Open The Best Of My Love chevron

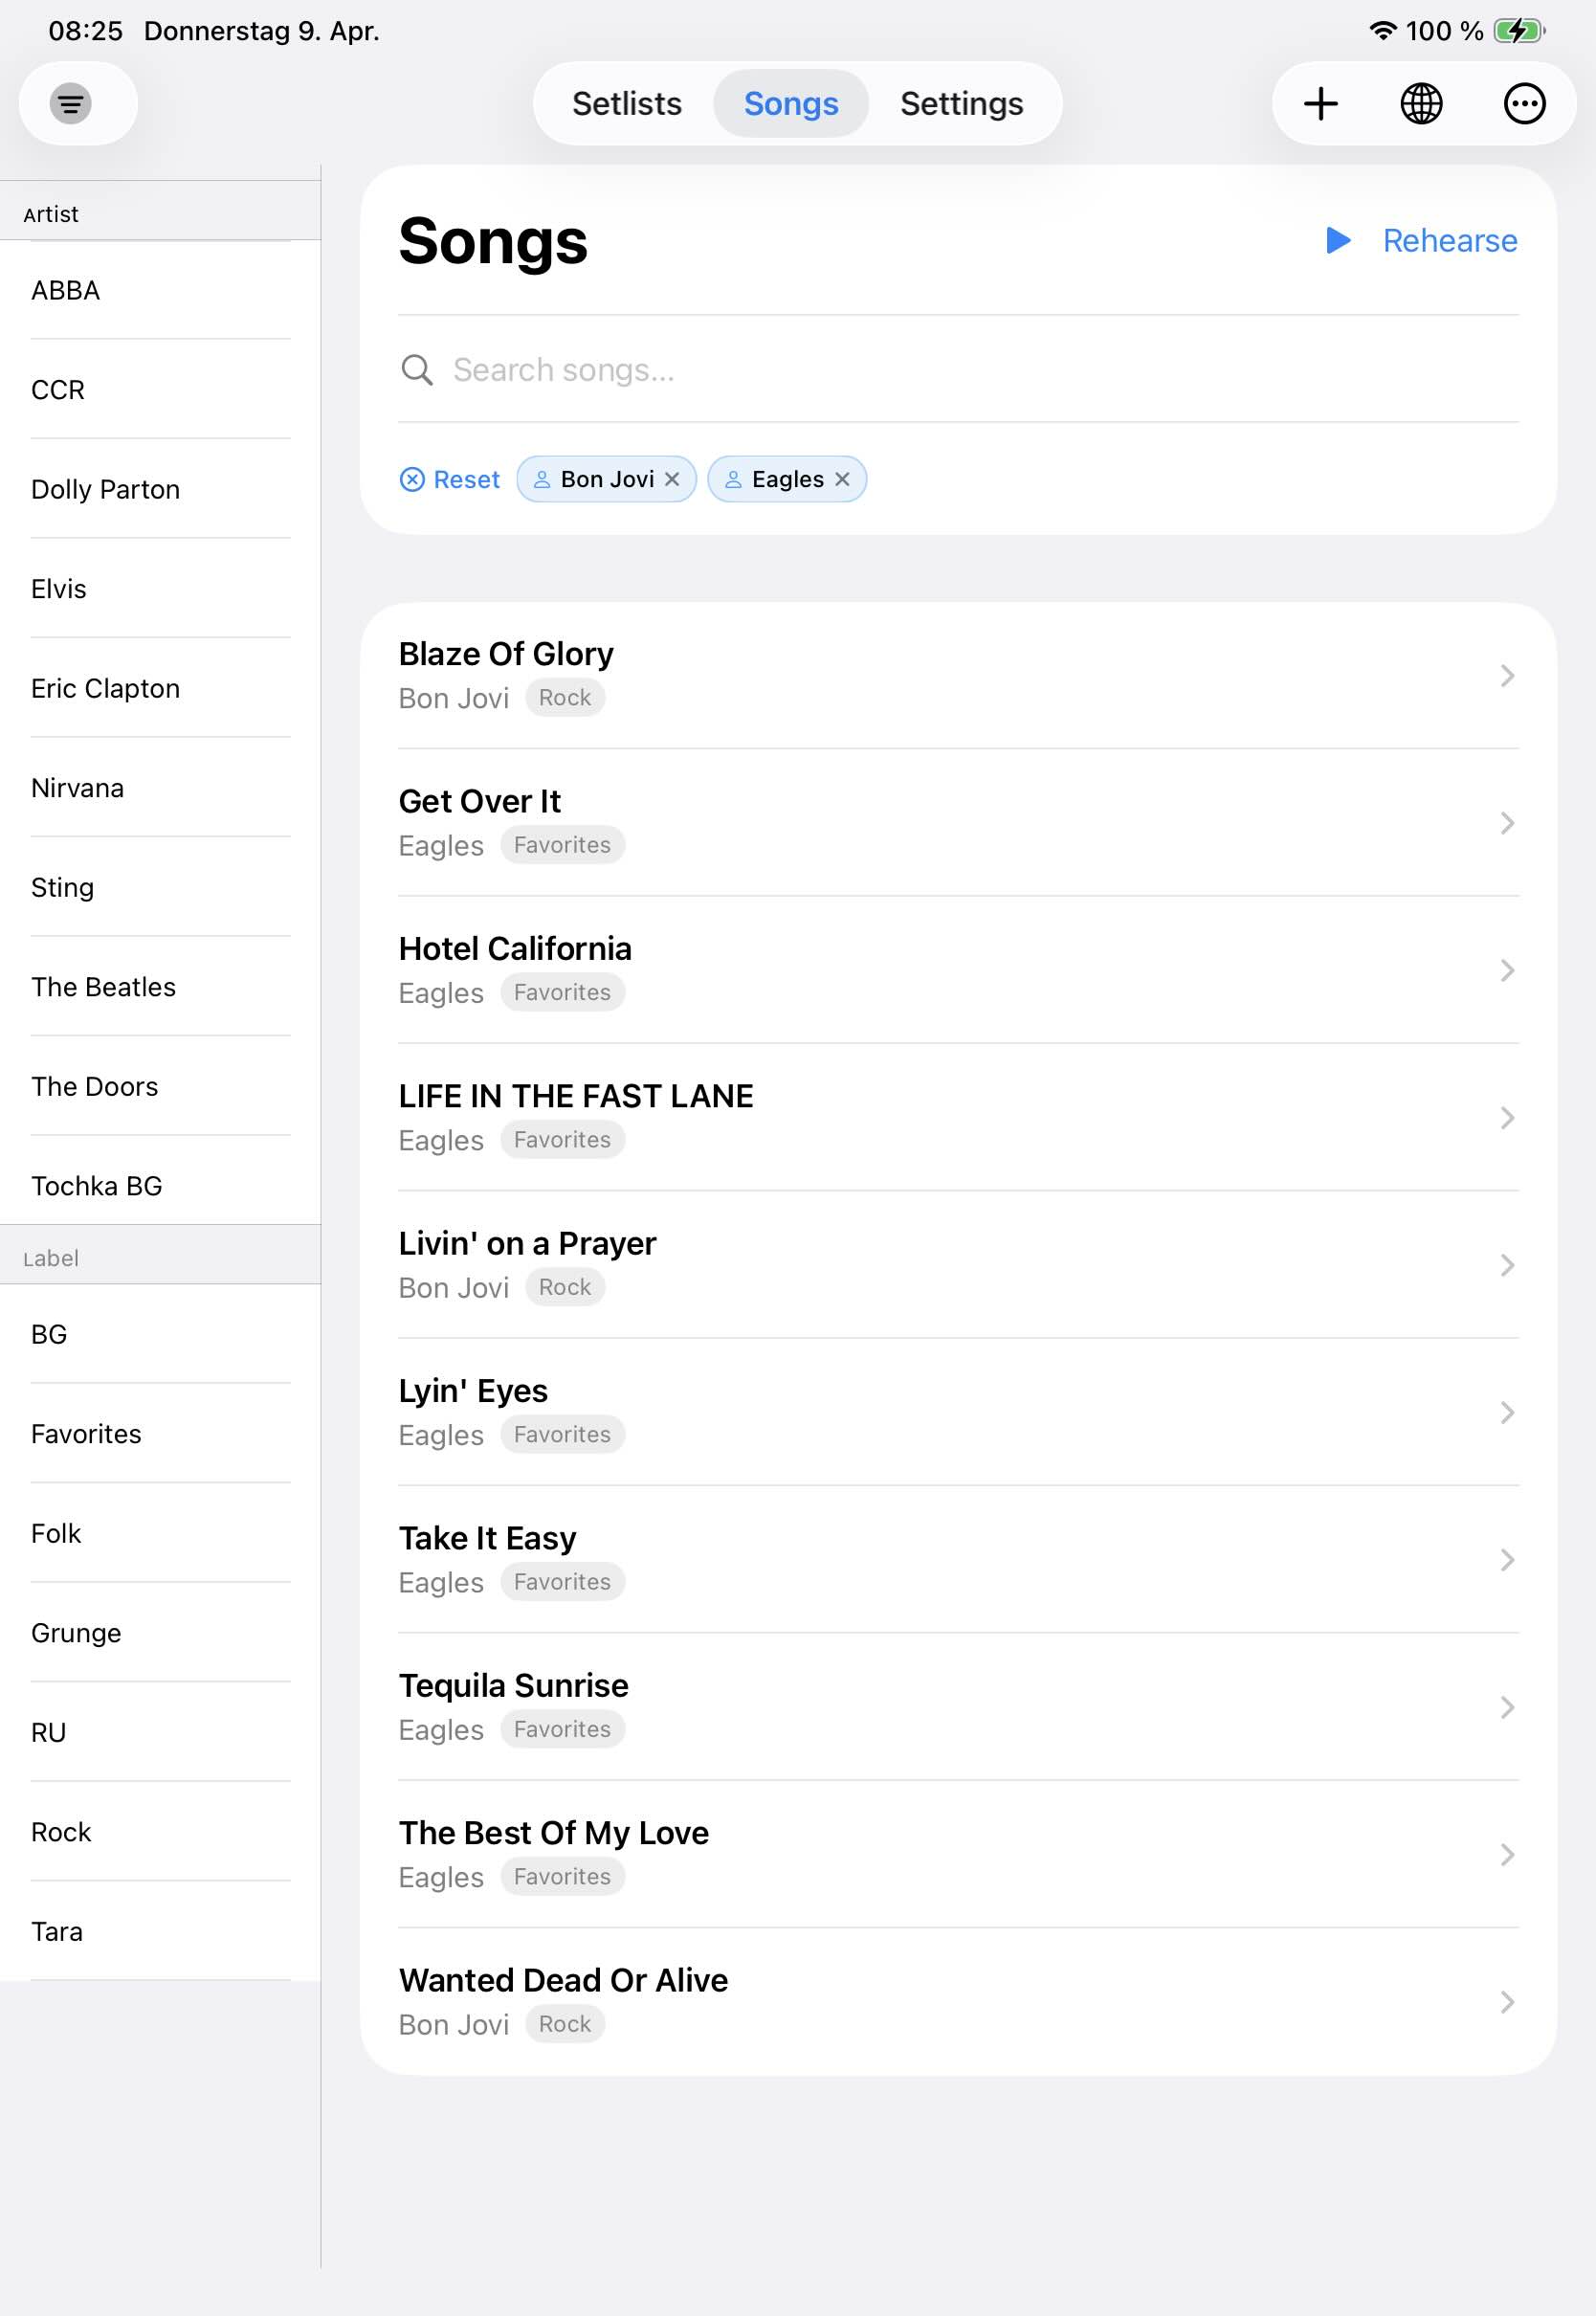(1507, 1854)
